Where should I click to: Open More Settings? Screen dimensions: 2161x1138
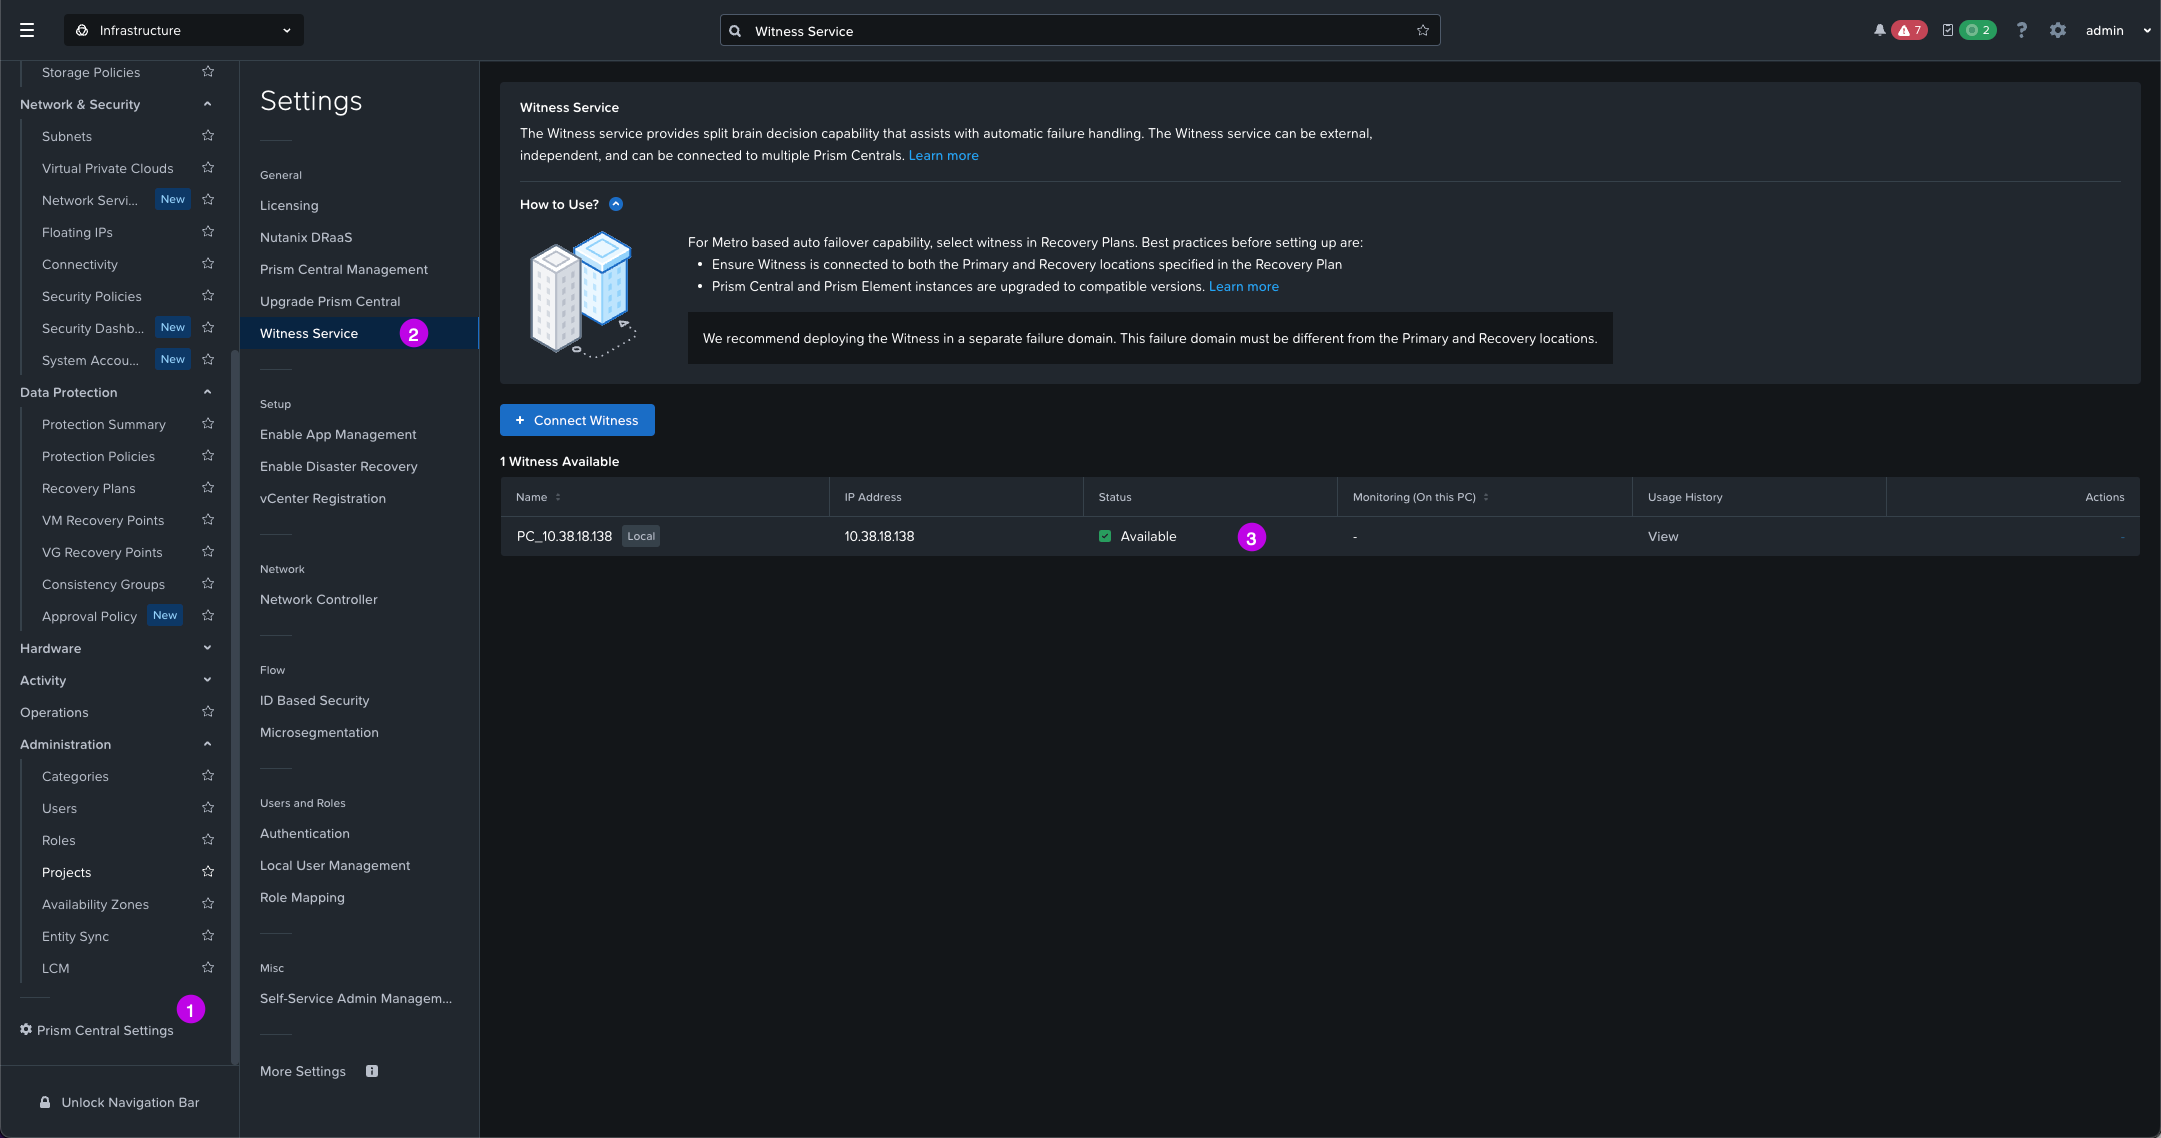point(303,1071)
